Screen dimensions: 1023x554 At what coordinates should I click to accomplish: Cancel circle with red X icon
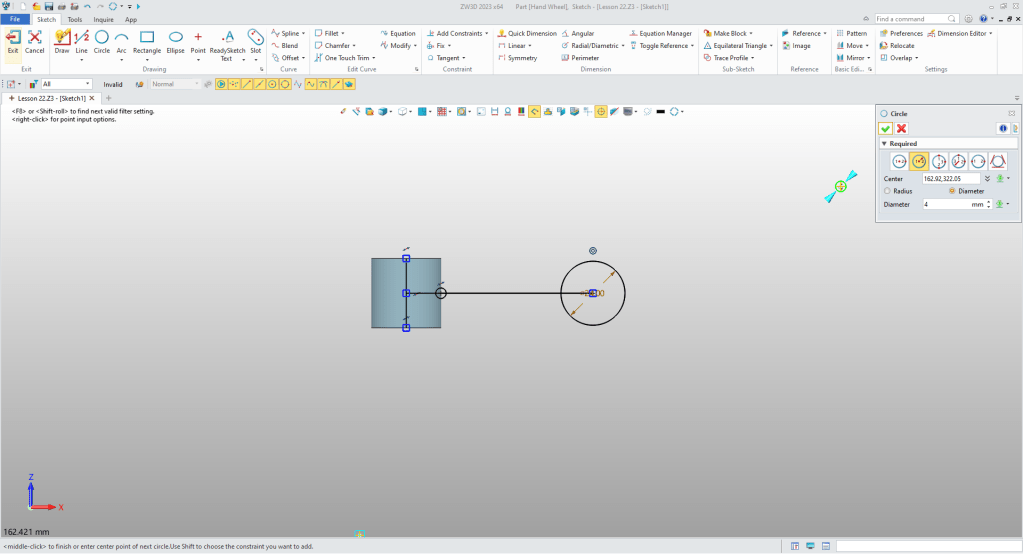pyautogui.click(x=902, y=128)
